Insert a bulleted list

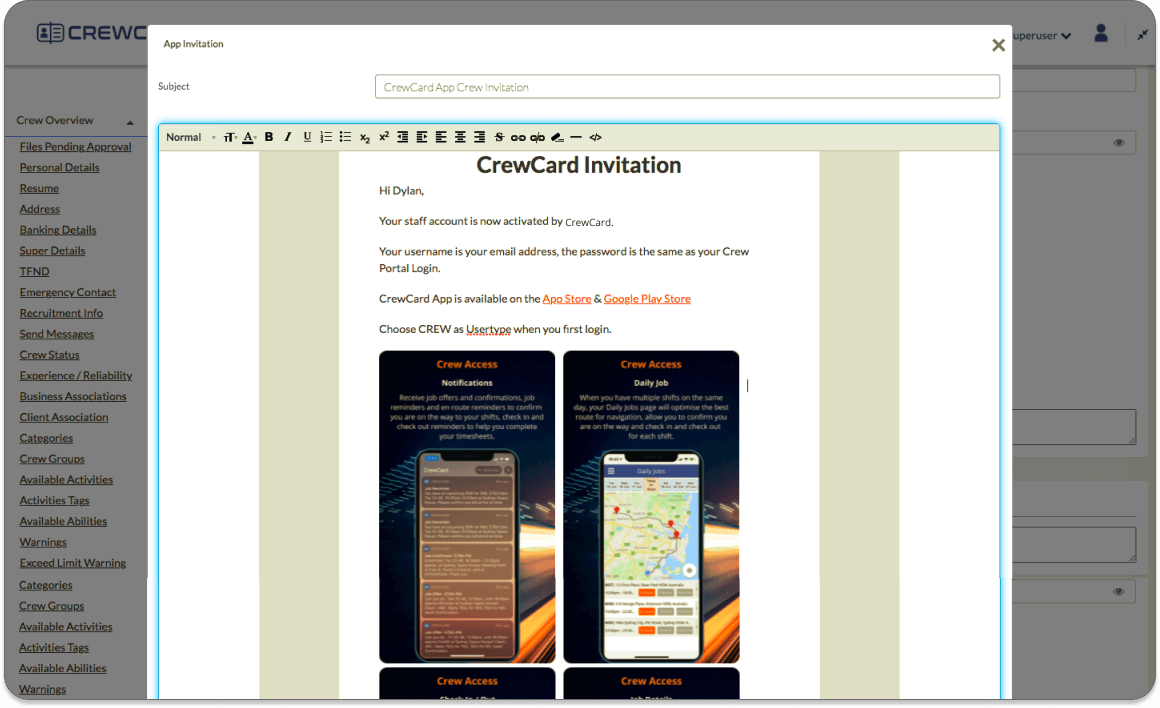[345, 137]
